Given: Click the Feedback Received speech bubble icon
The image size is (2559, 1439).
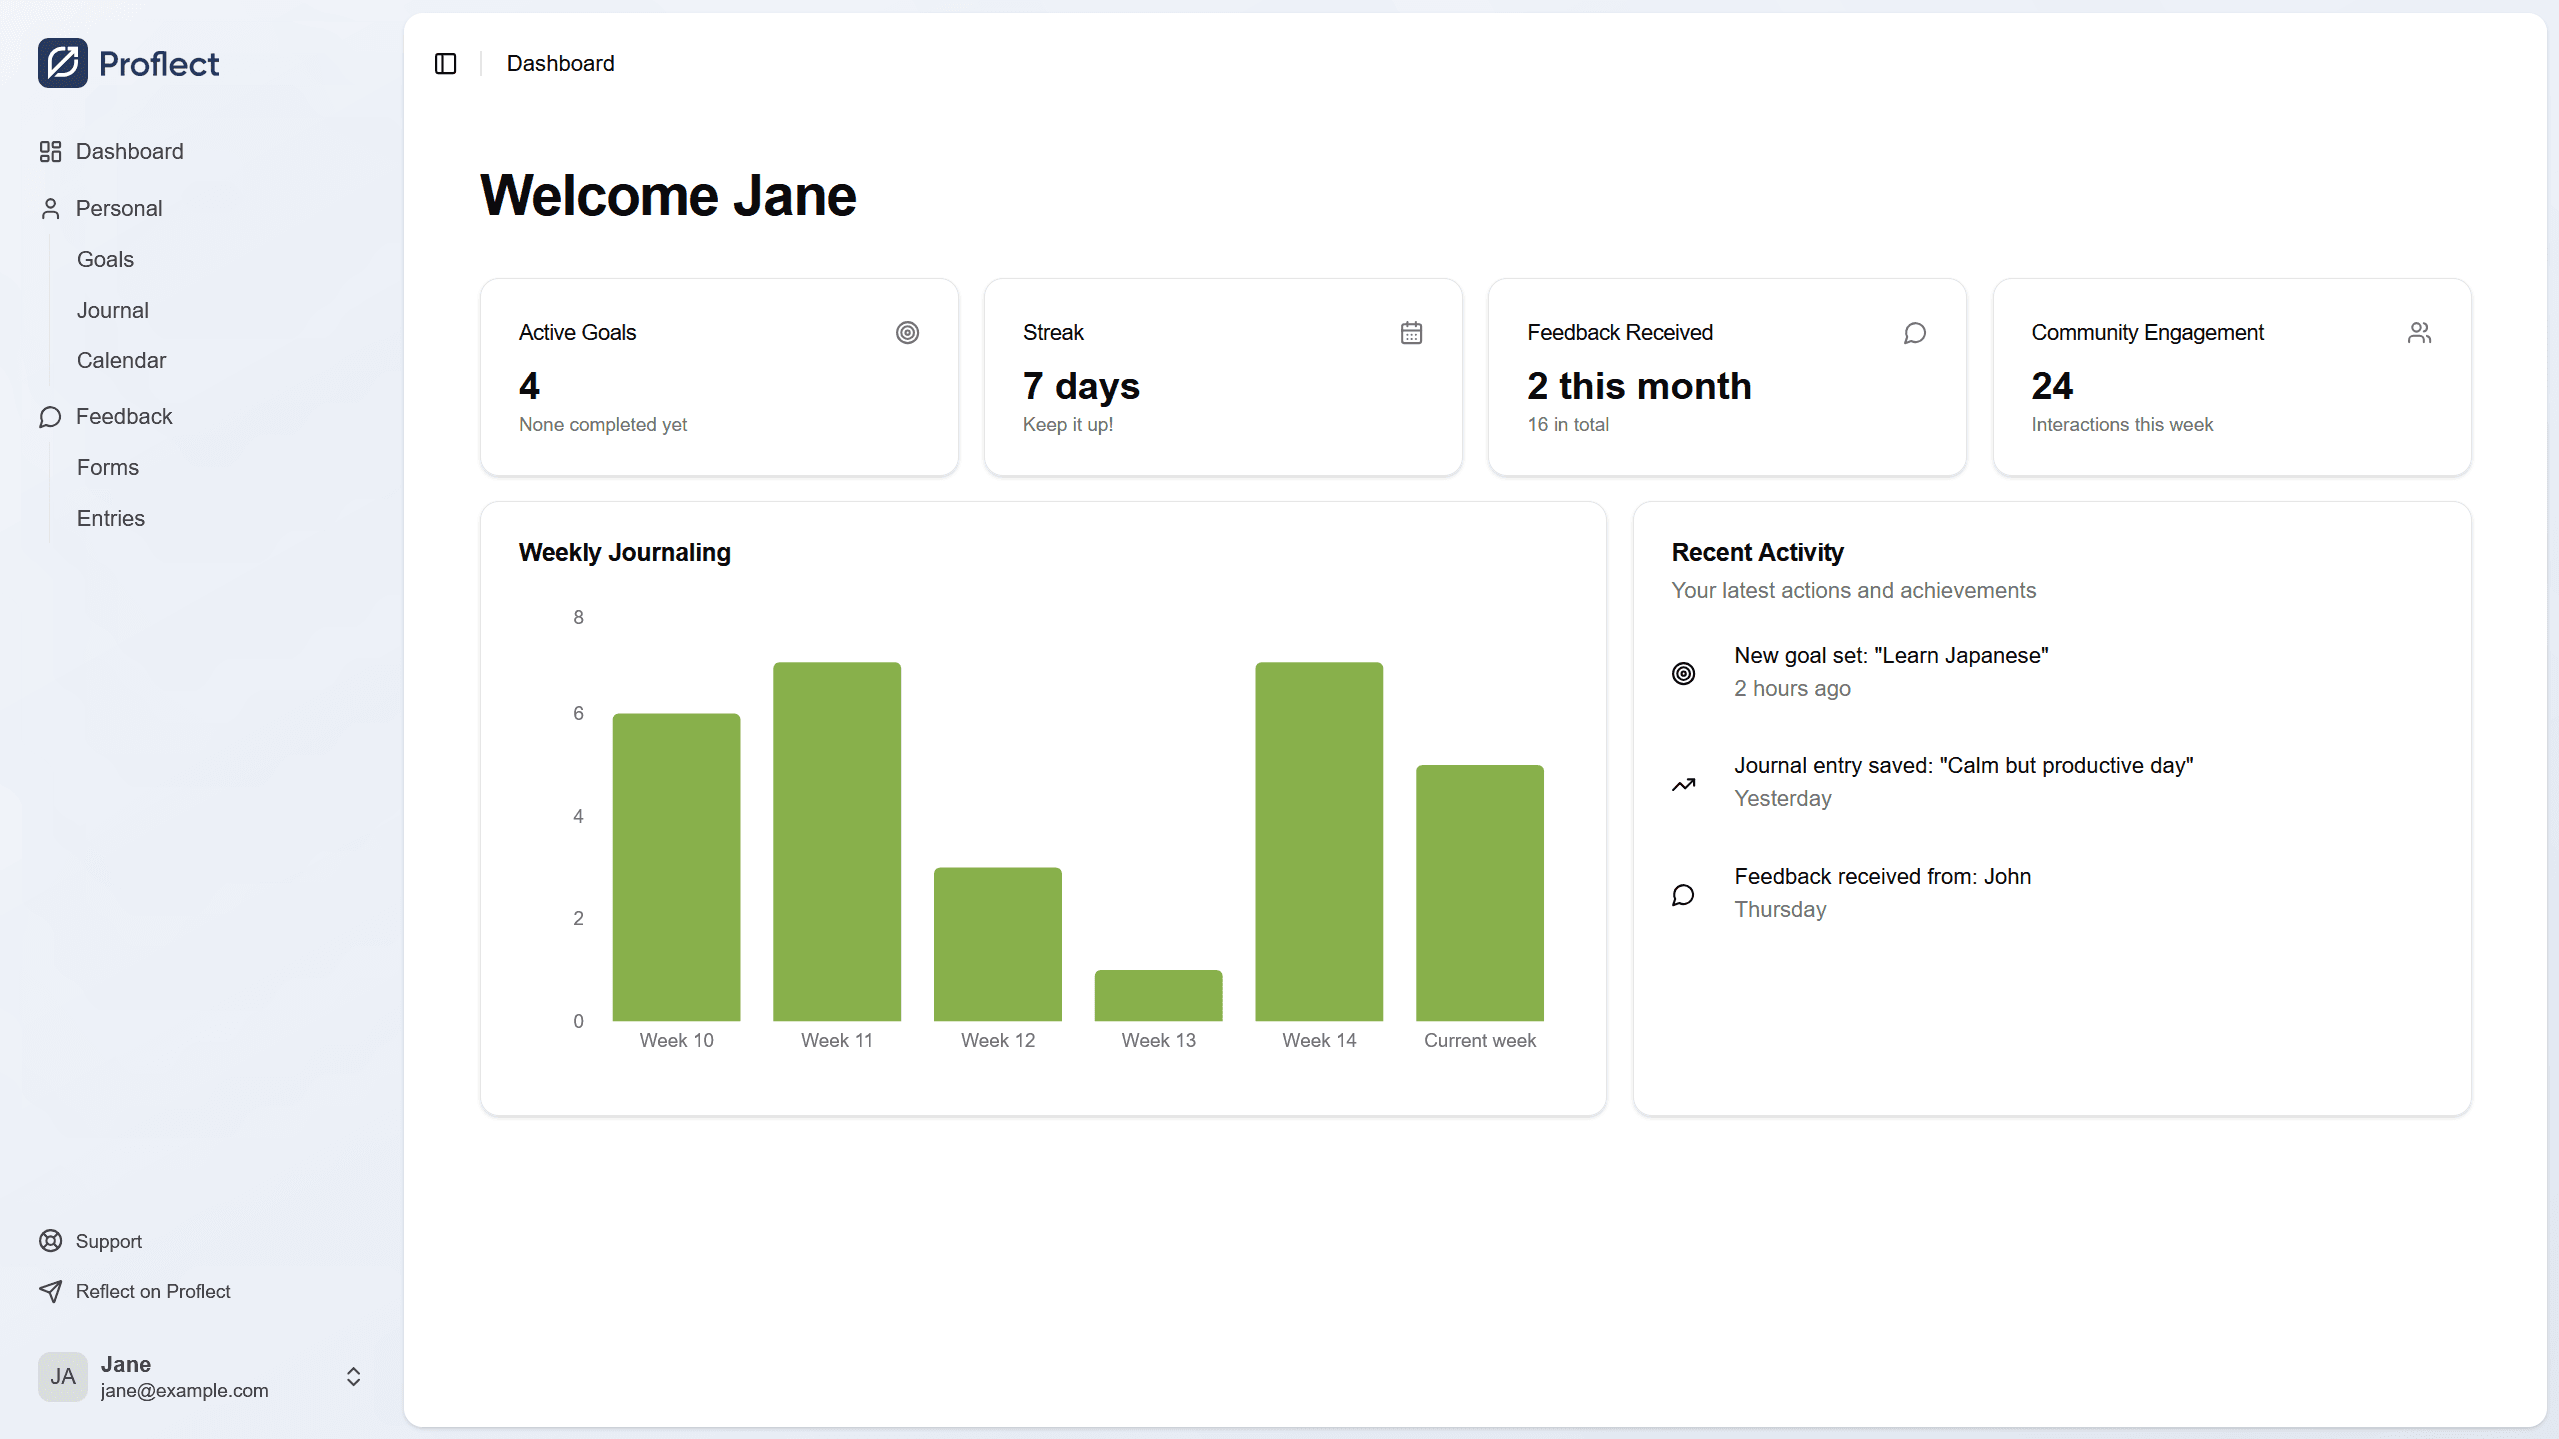Looking at the screenshot, I should (x=1915, y=333).
